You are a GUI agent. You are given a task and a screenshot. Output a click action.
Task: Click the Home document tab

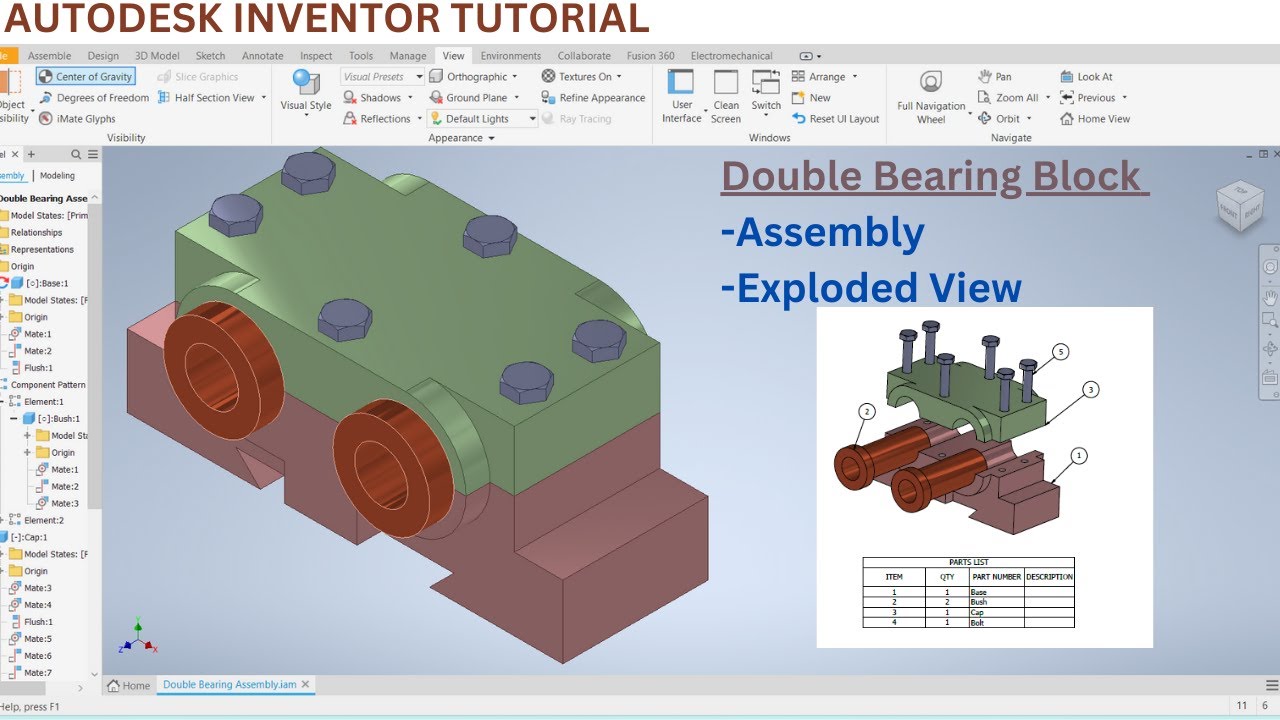click(129, 685)
